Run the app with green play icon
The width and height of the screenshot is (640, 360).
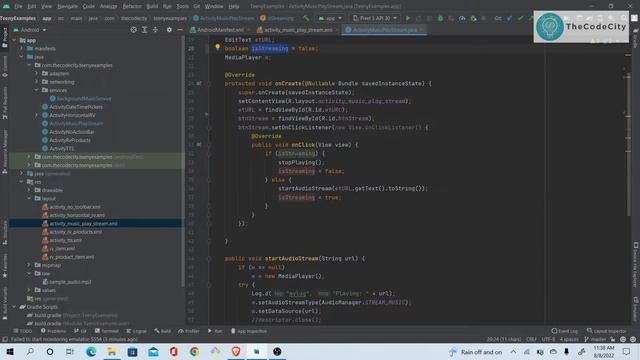pos(408,18)
